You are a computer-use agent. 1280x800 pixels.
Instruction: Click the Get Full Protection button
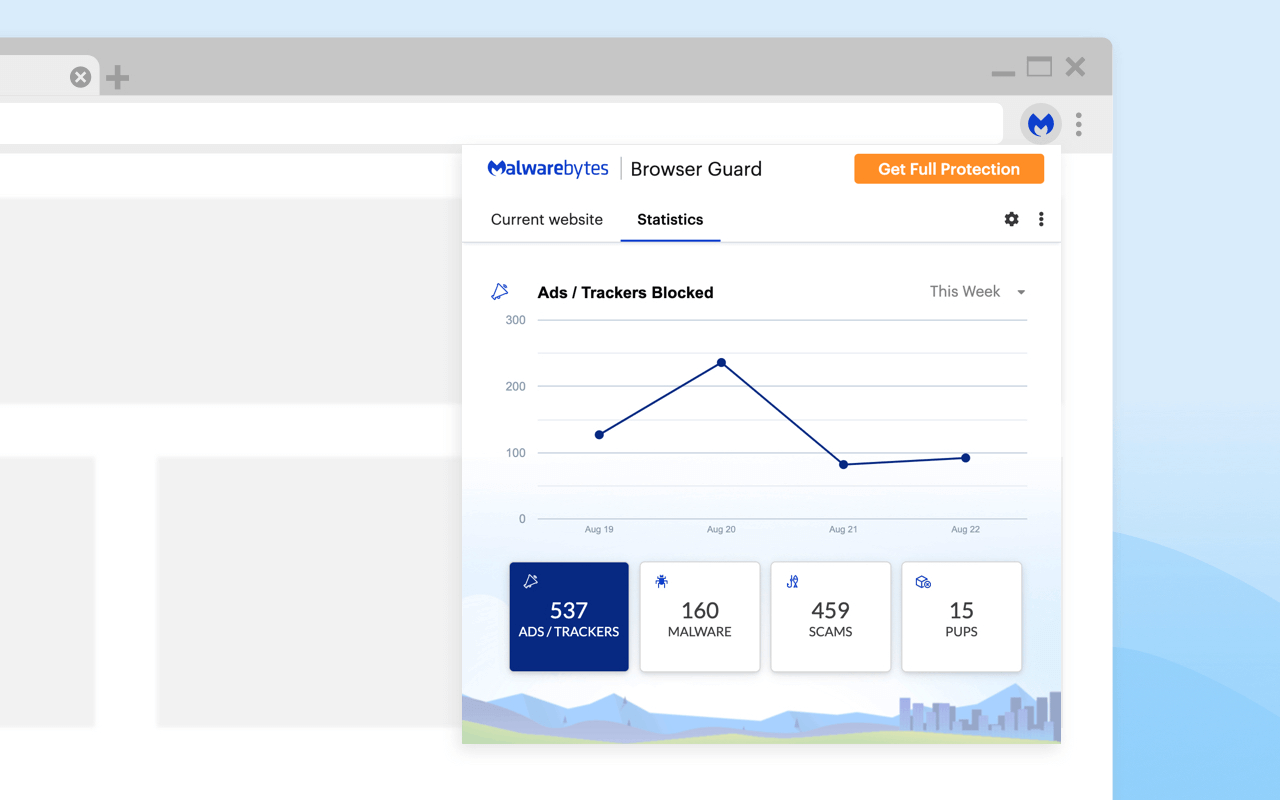click(949, 169)
